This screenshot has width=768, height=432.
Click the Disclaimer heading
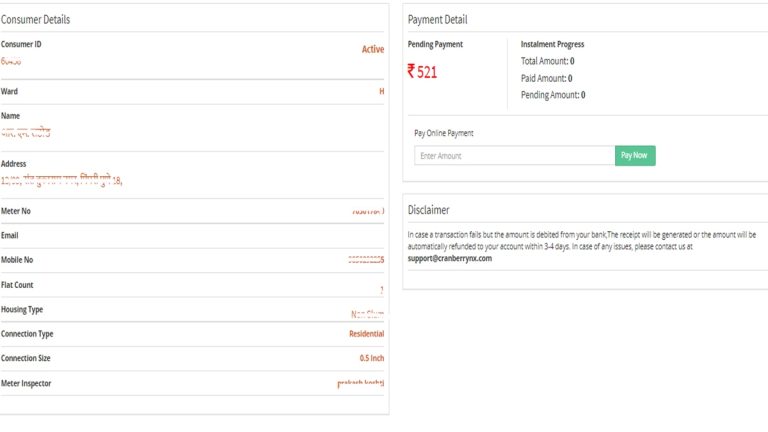click(429, 210)
